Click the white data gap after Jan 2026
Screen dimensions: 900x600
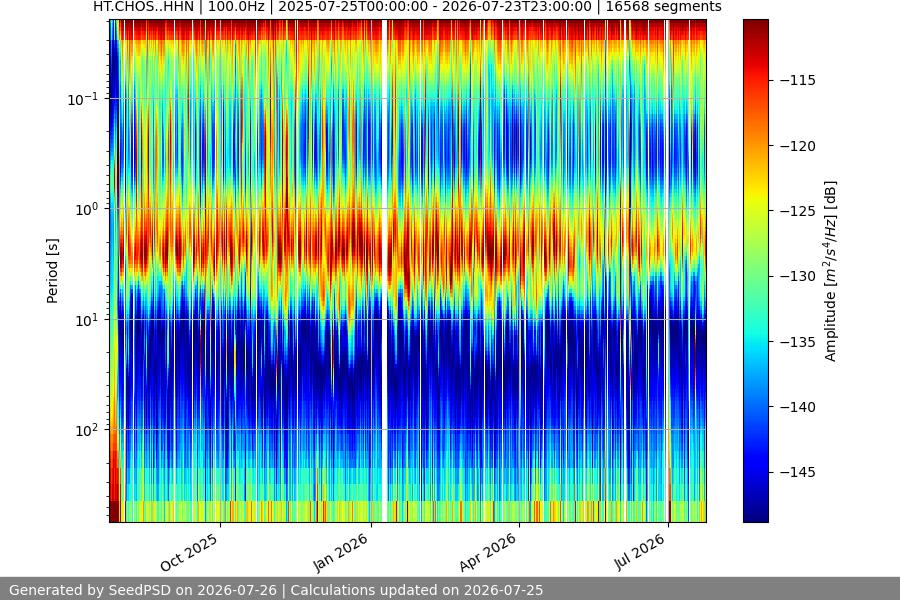(385, 271)
